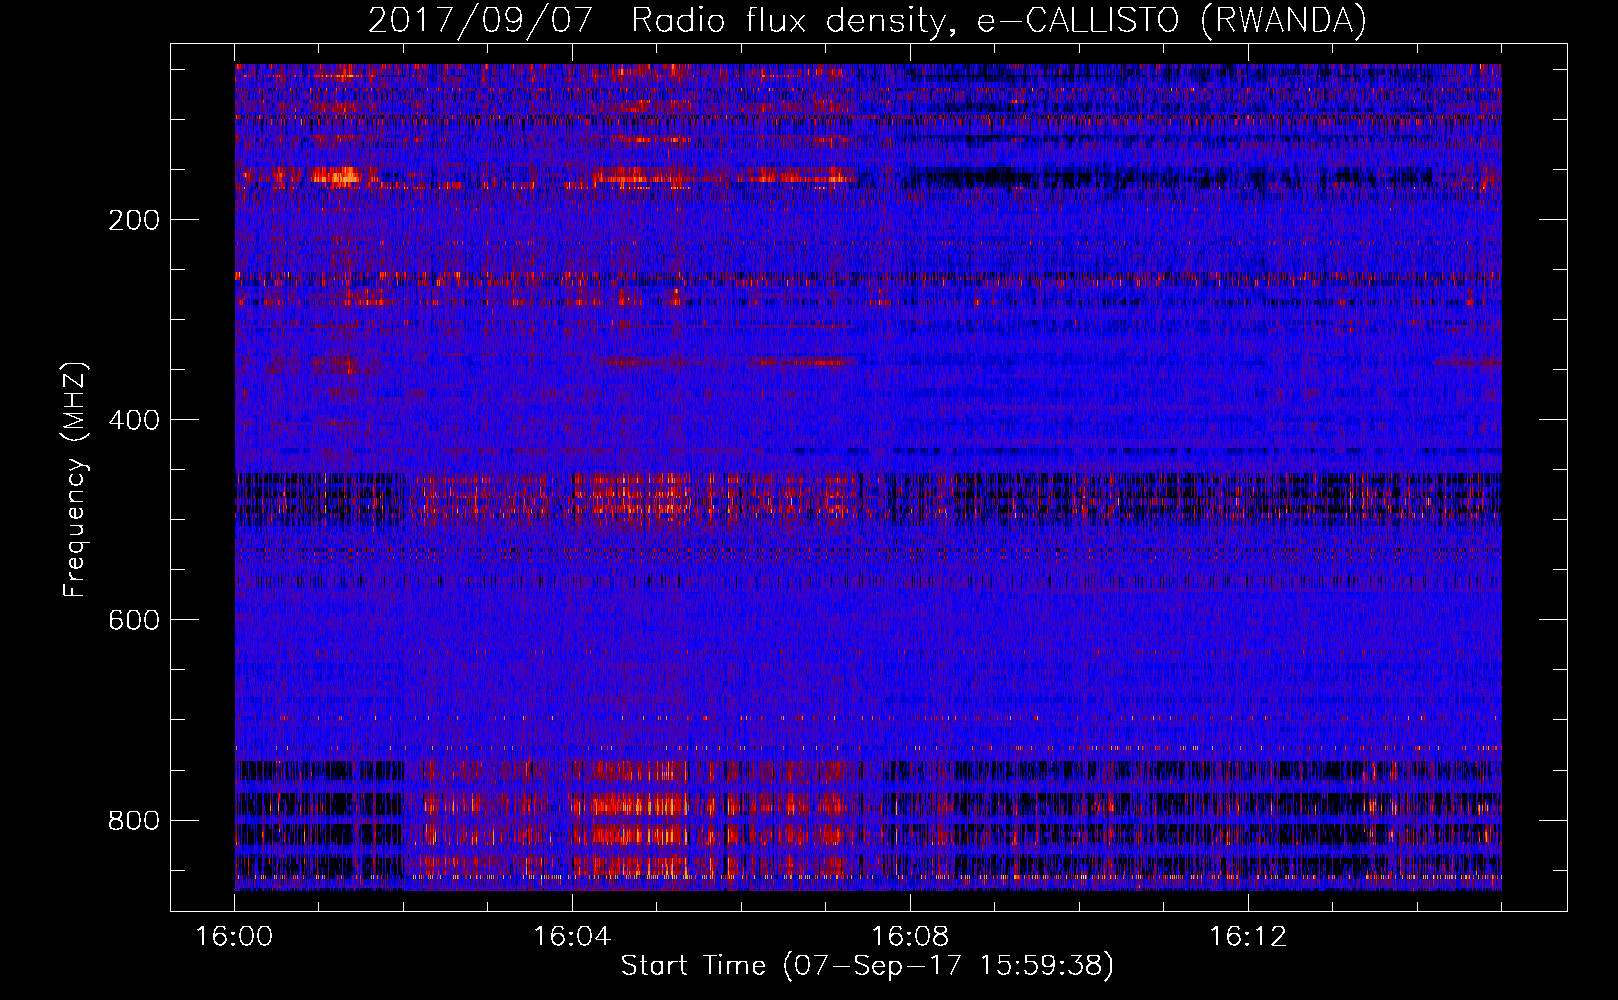Click the '16:04' time axis label

tap(572, 937)
